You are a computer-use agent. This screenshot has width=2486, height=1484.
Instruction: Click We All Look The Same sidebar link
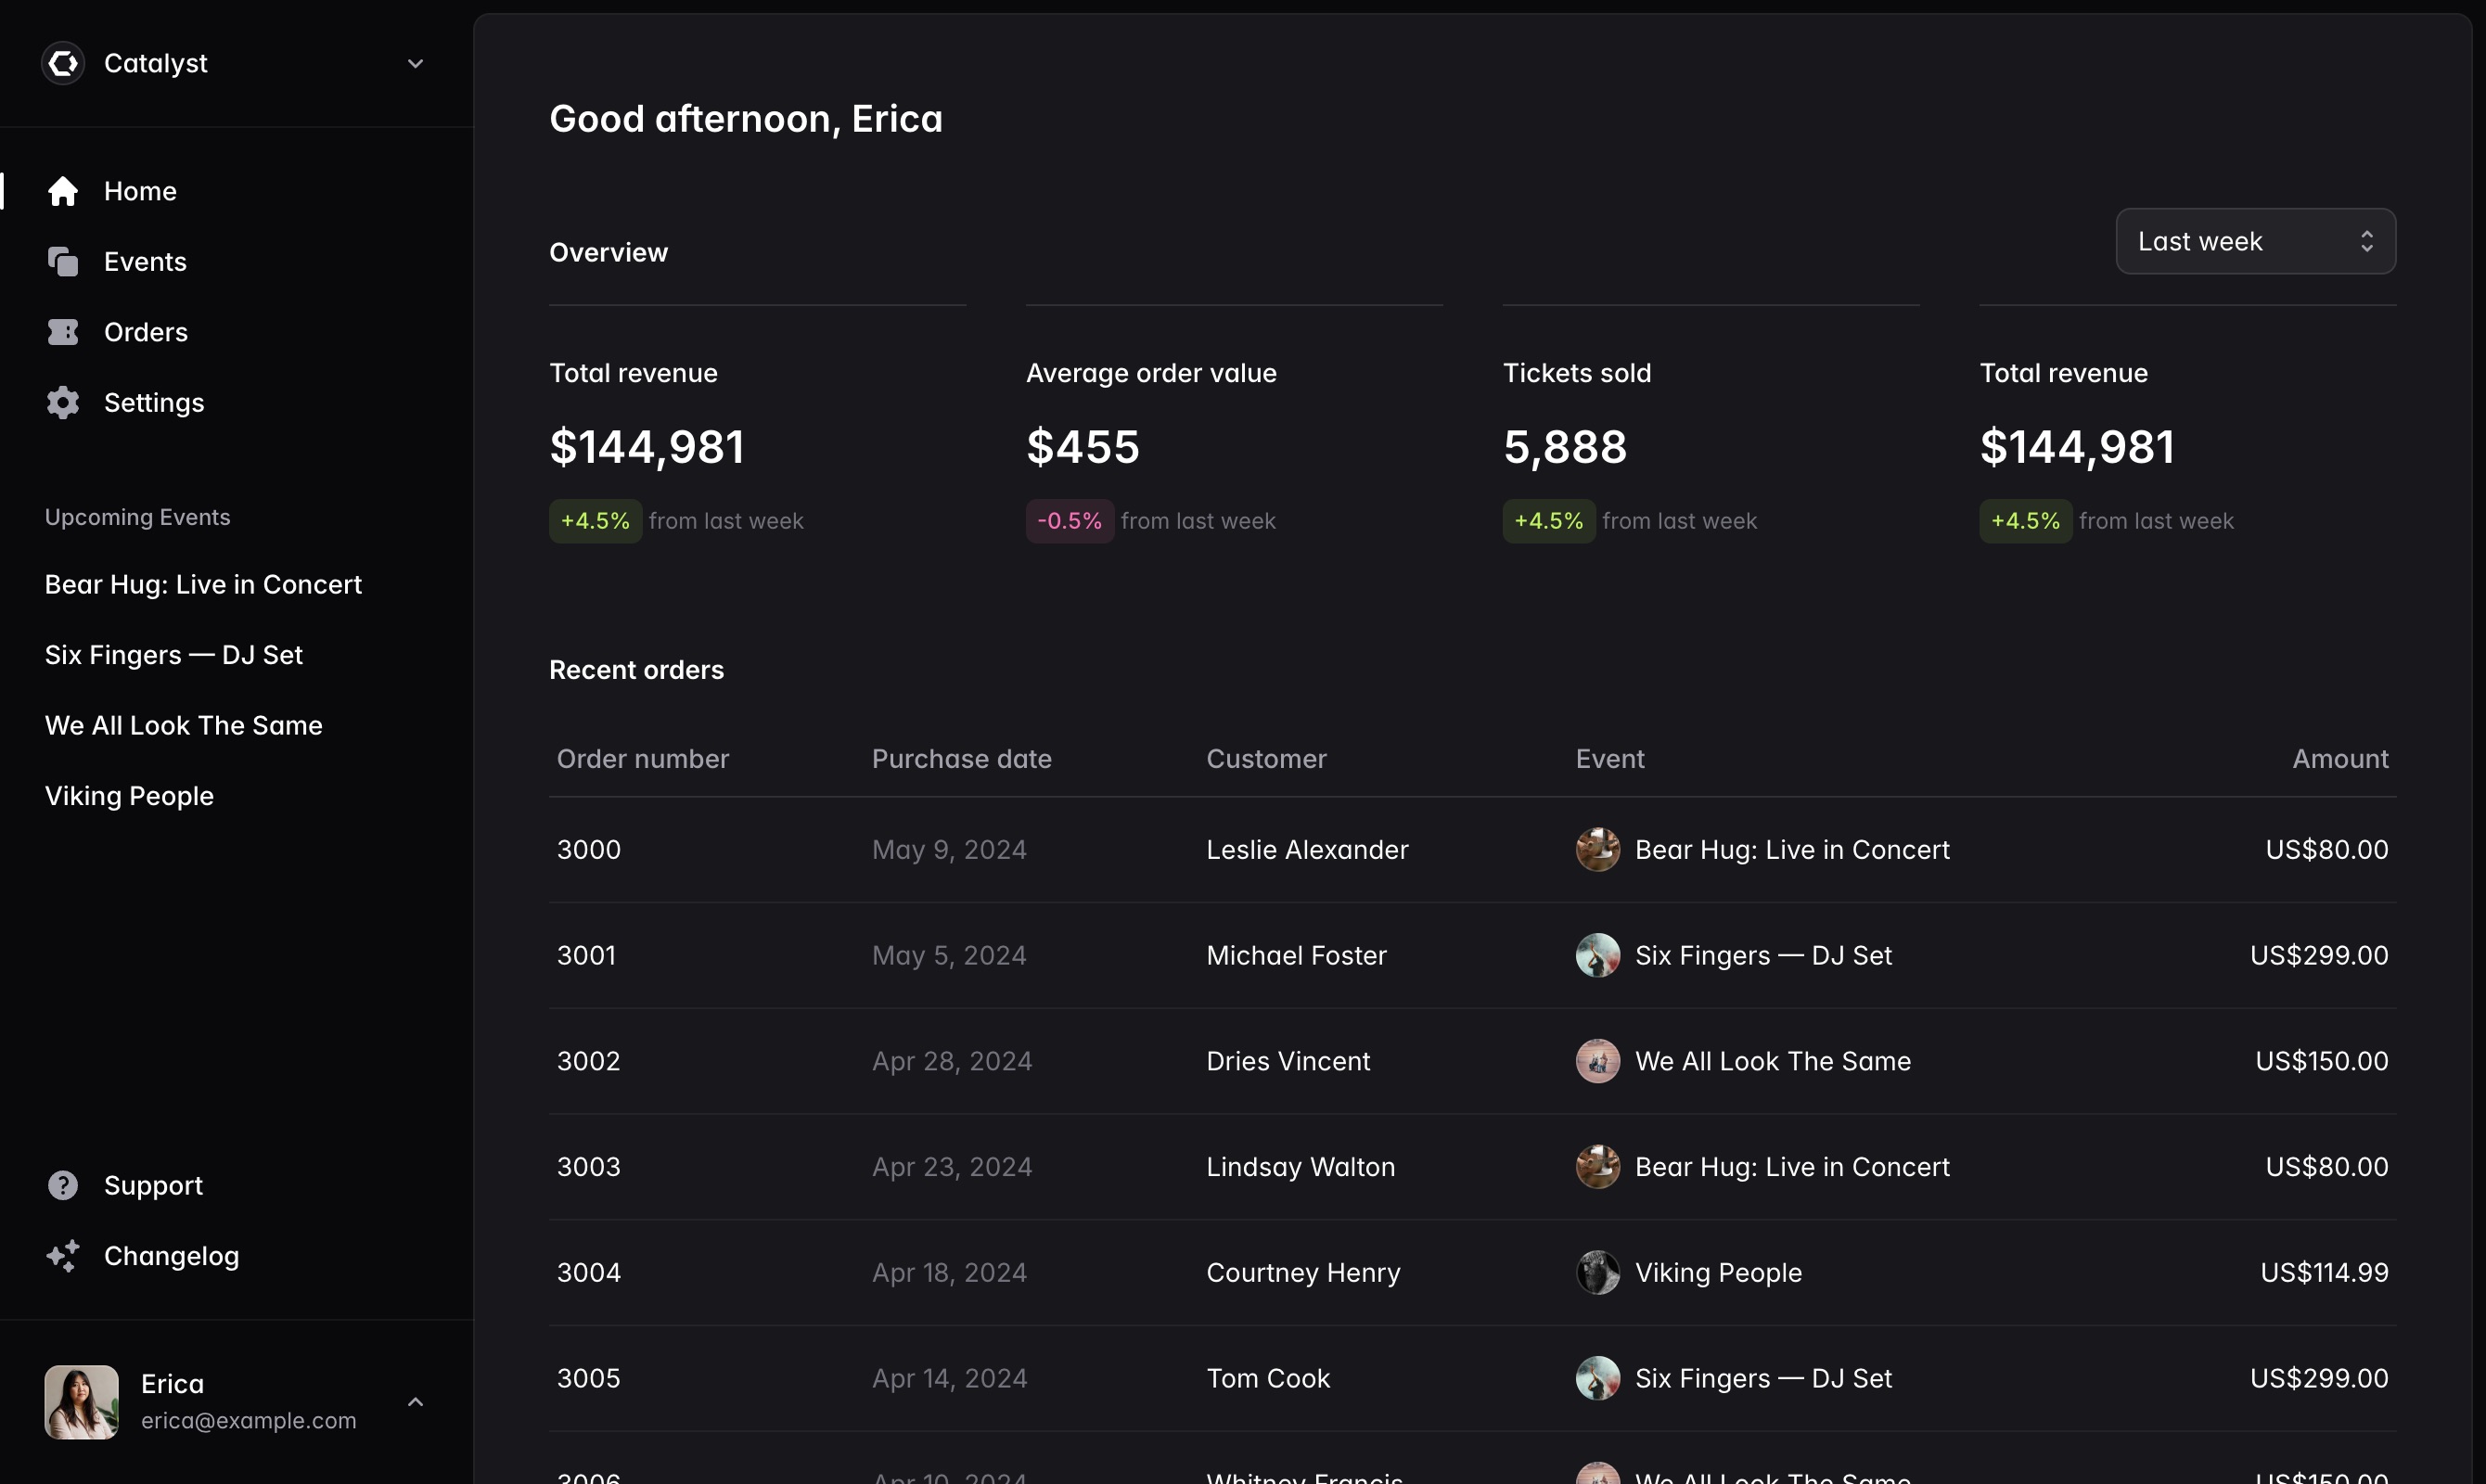184,726
